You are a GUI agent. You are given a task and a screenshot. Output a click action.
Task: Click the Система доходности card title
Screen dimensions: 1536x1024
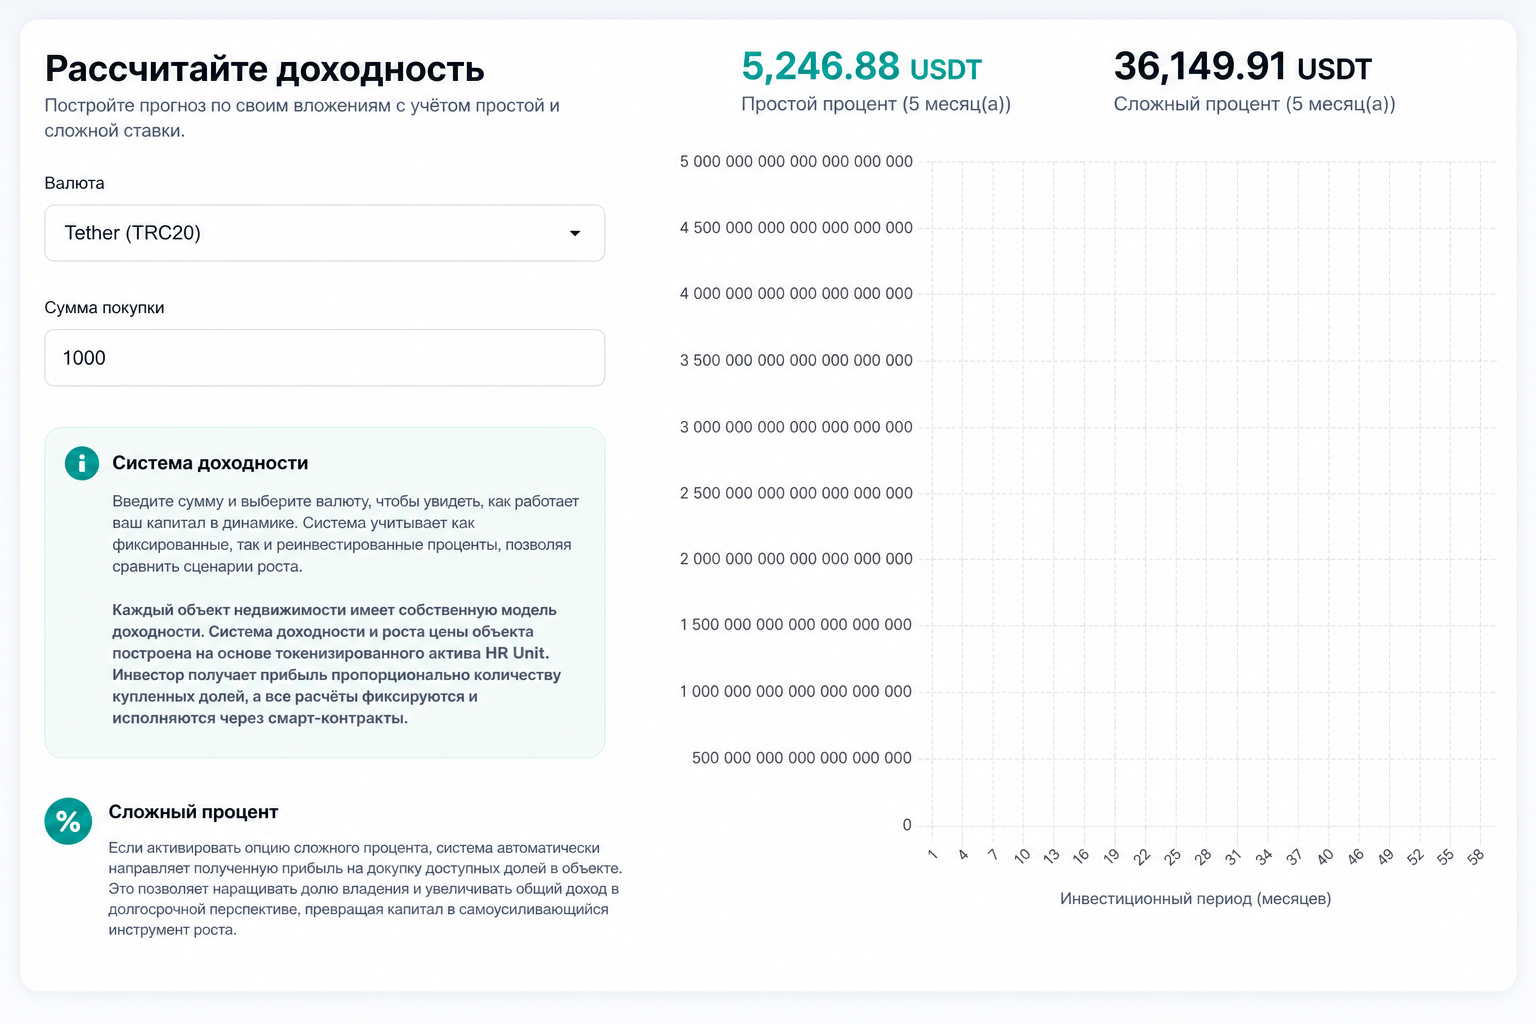click(210, 463)
